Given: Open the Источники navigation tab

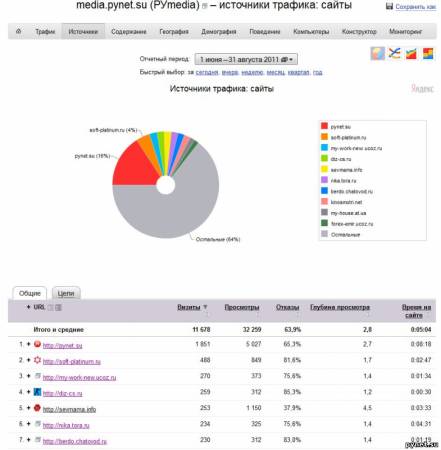Looking at the screenshot, I should tap(83, 32).
